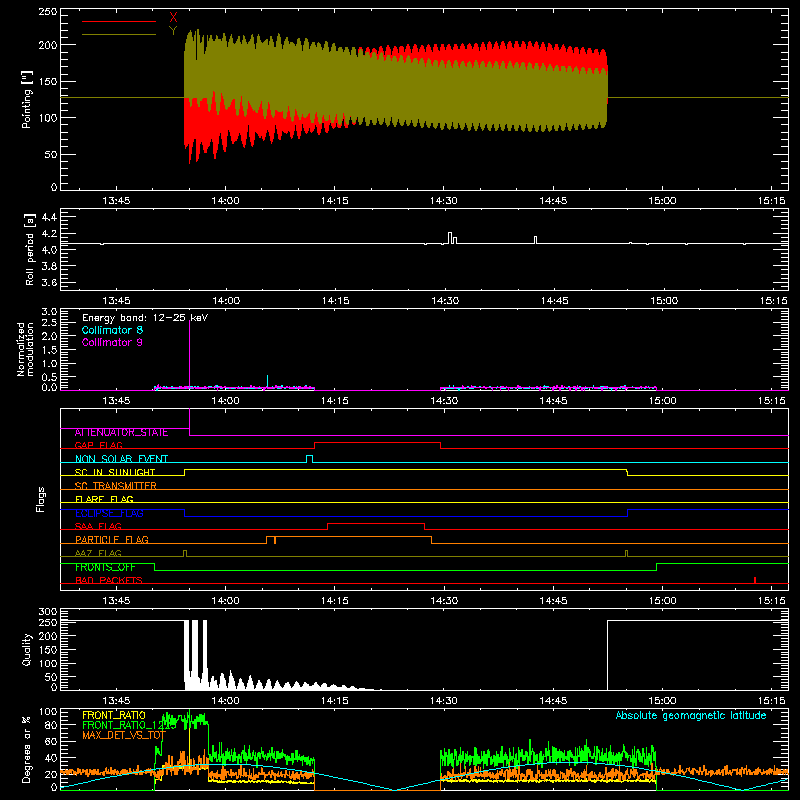This screenshot has width=800, height=800.
Task: Click the SAA_FLAG label
Action: [98, 526]
